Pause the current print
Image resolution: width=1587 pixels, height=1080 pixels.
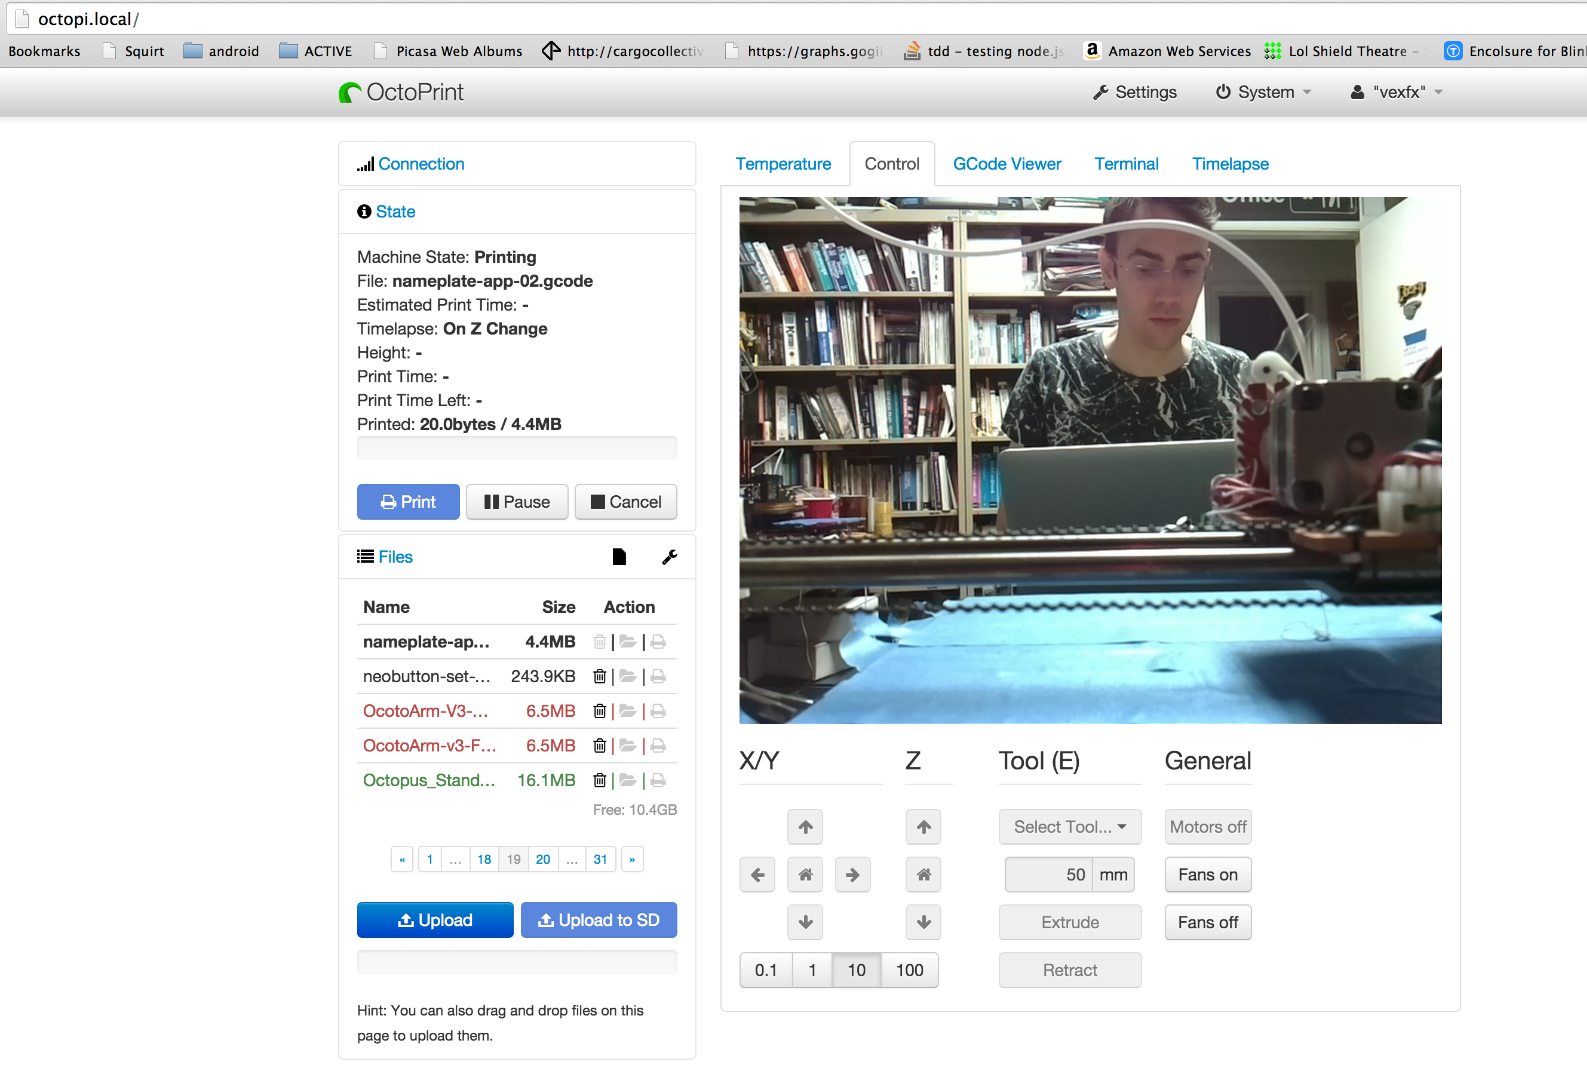click(517, 502)
